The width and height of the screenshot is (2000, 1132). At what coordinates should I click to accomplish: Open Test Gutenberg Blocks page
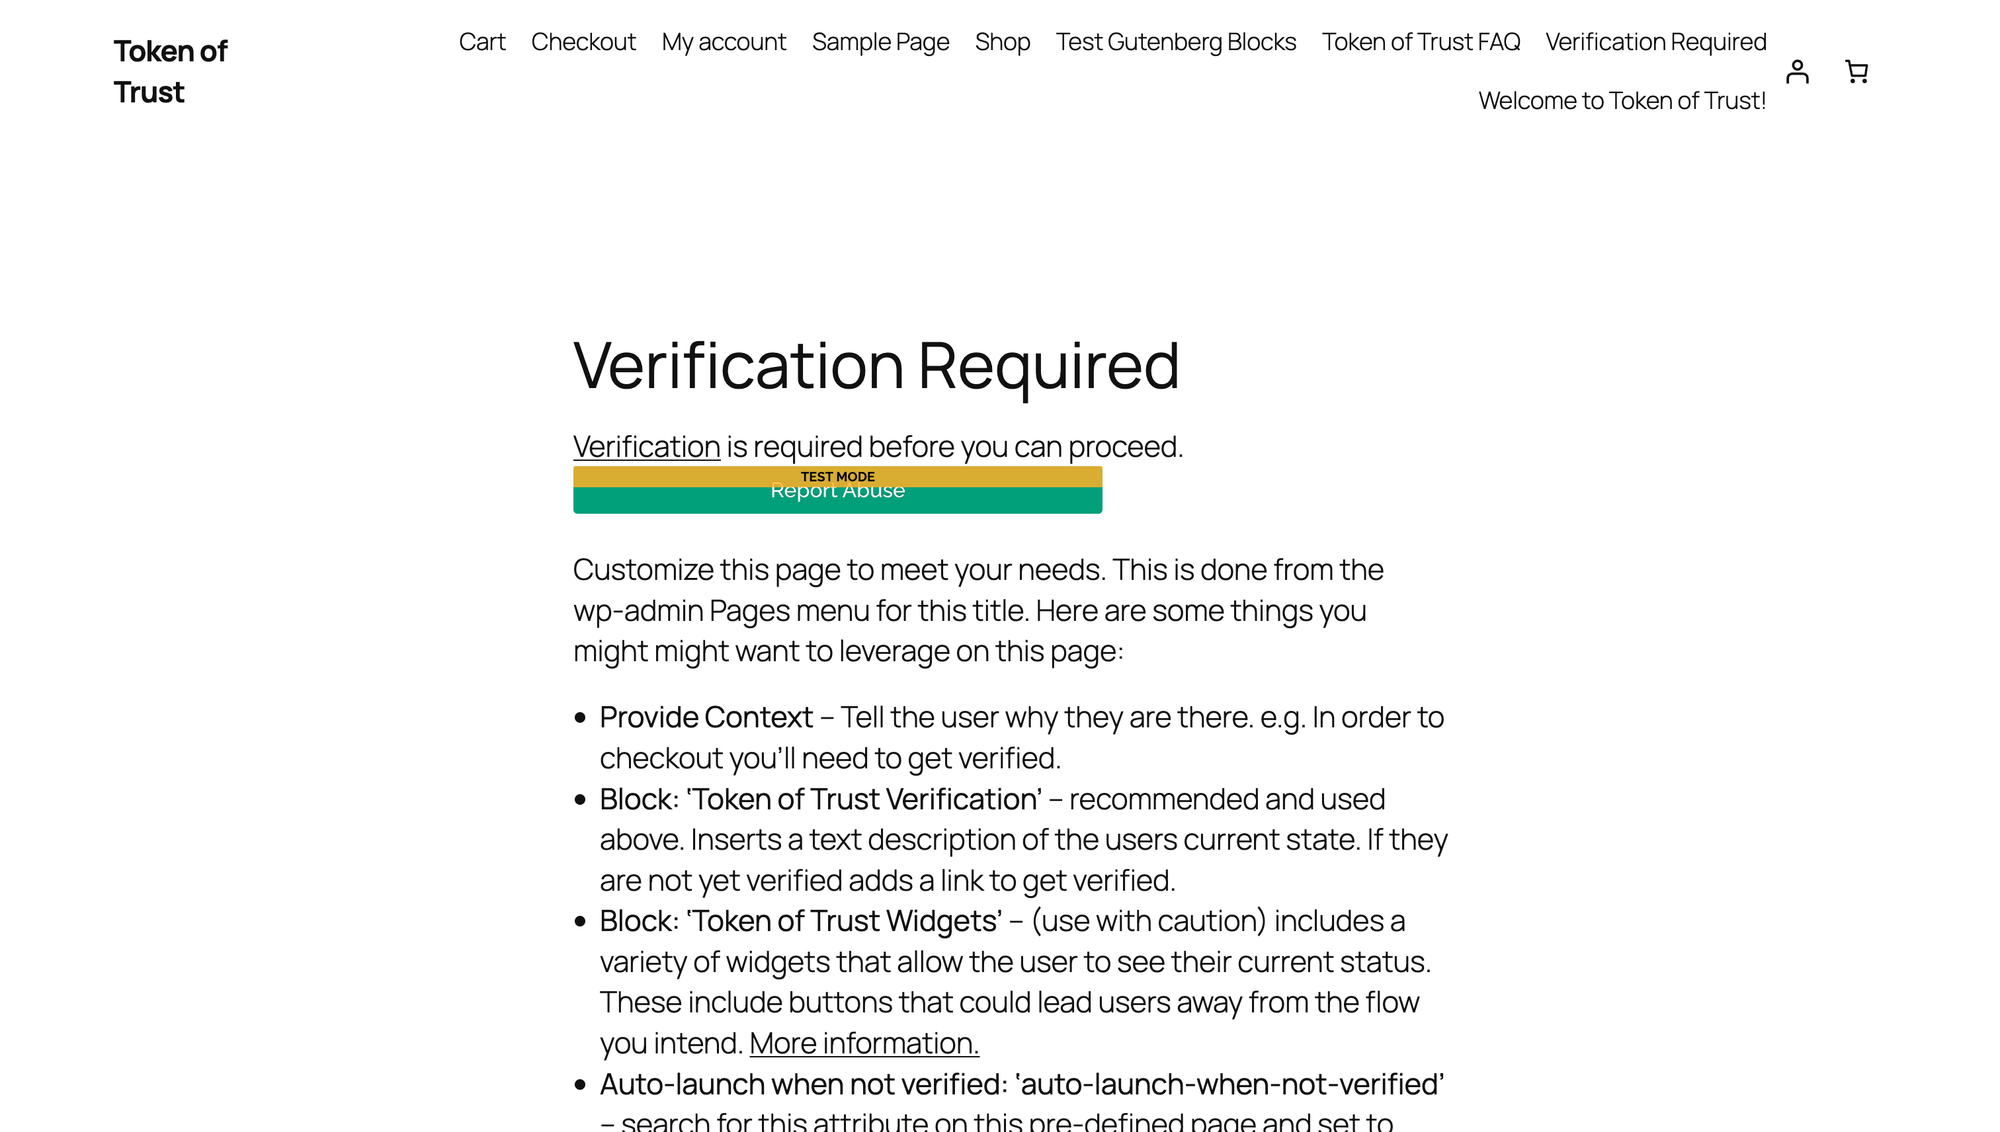click(1175, 42)
